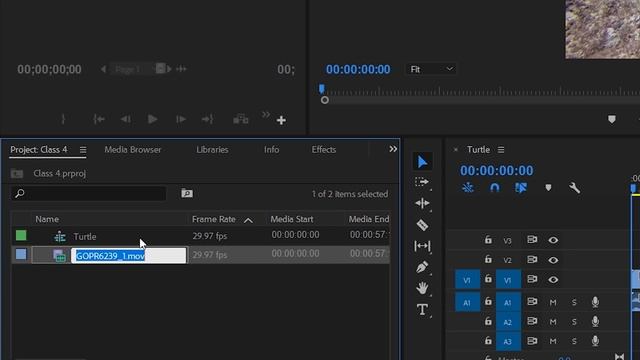Viewport: 640px width, 360px height.
Task: Solo audio track A1
Action: (574, 302)
